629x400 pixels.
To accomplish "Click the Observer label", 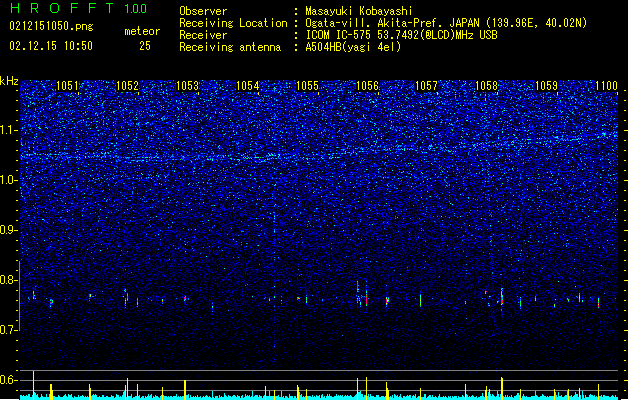I will [x=203, y=11].
